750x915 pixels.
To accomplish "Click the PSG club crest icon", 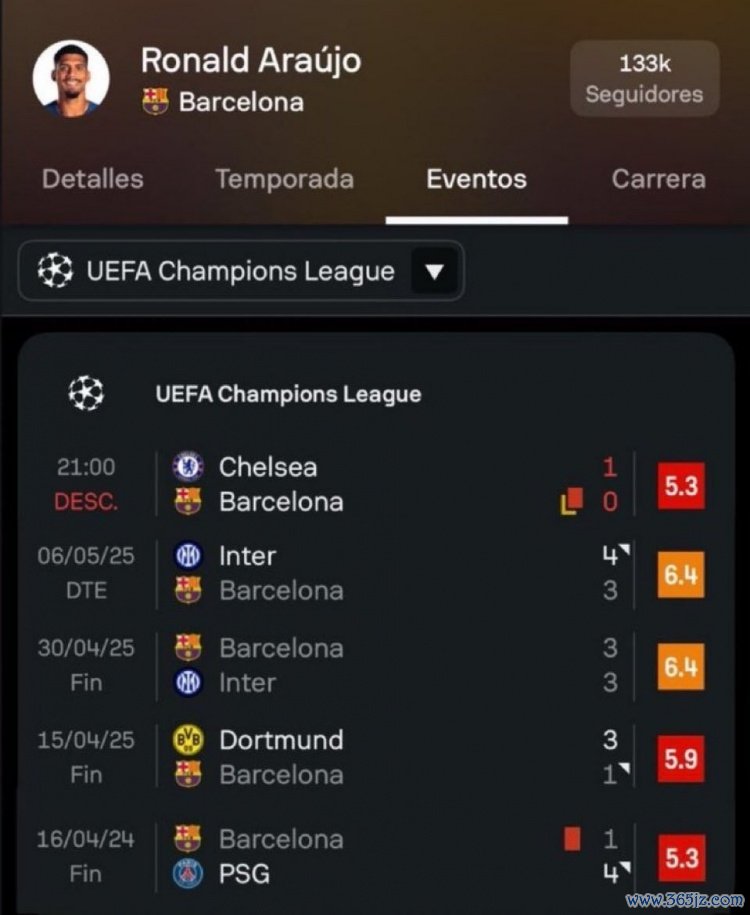I will coord(188,873).
